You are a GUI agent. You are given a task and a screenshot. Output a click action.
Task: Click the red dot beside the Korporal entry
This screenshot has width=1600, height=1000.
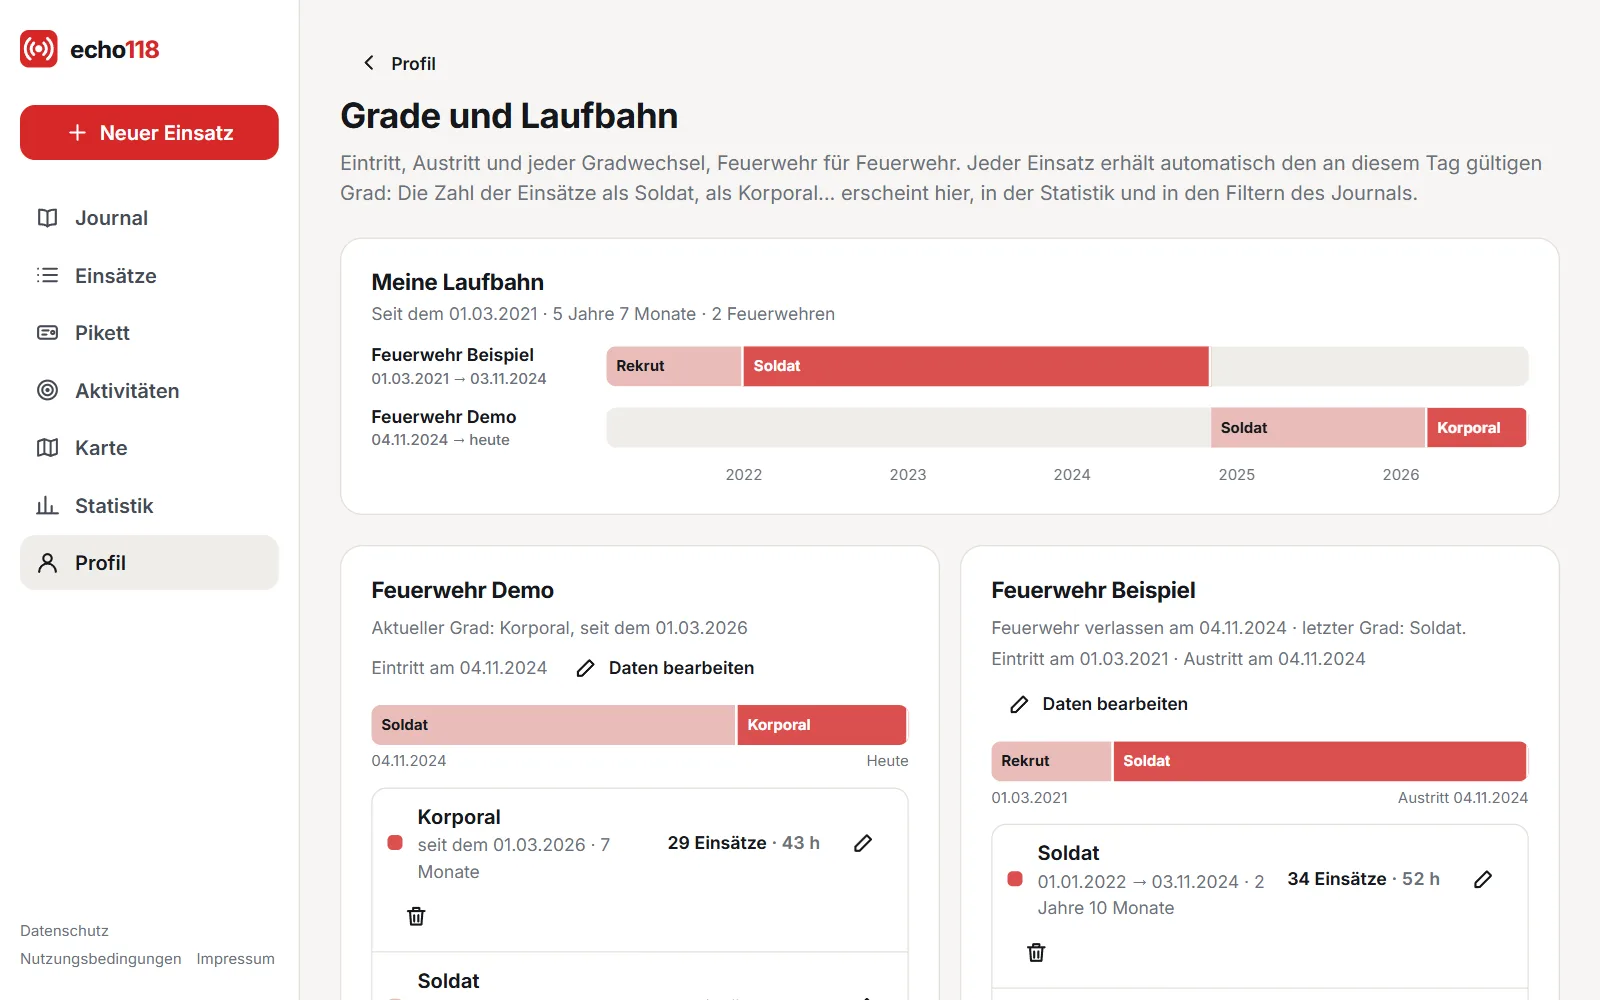click(395, 843)
